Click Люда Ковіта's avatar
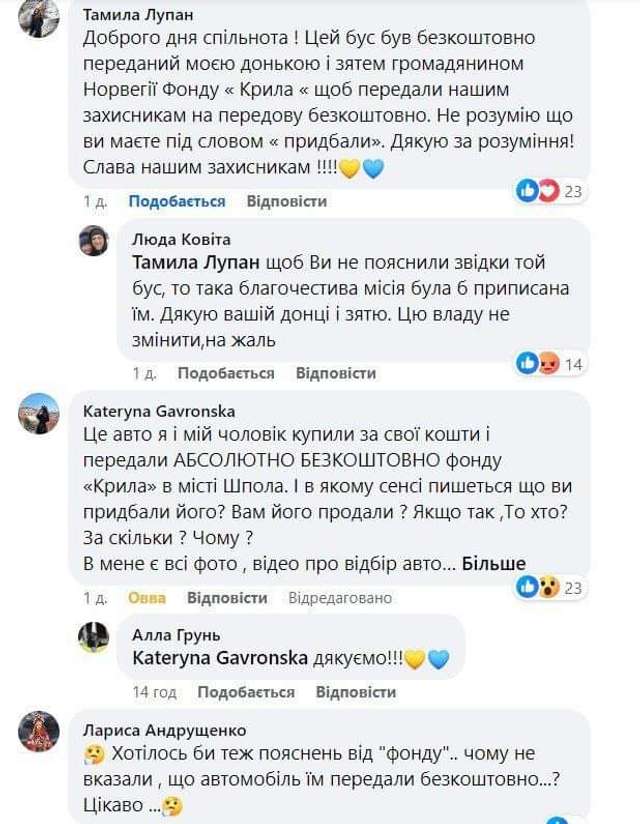The height and width of the screenshot is (824, 640). coord(94,241)
